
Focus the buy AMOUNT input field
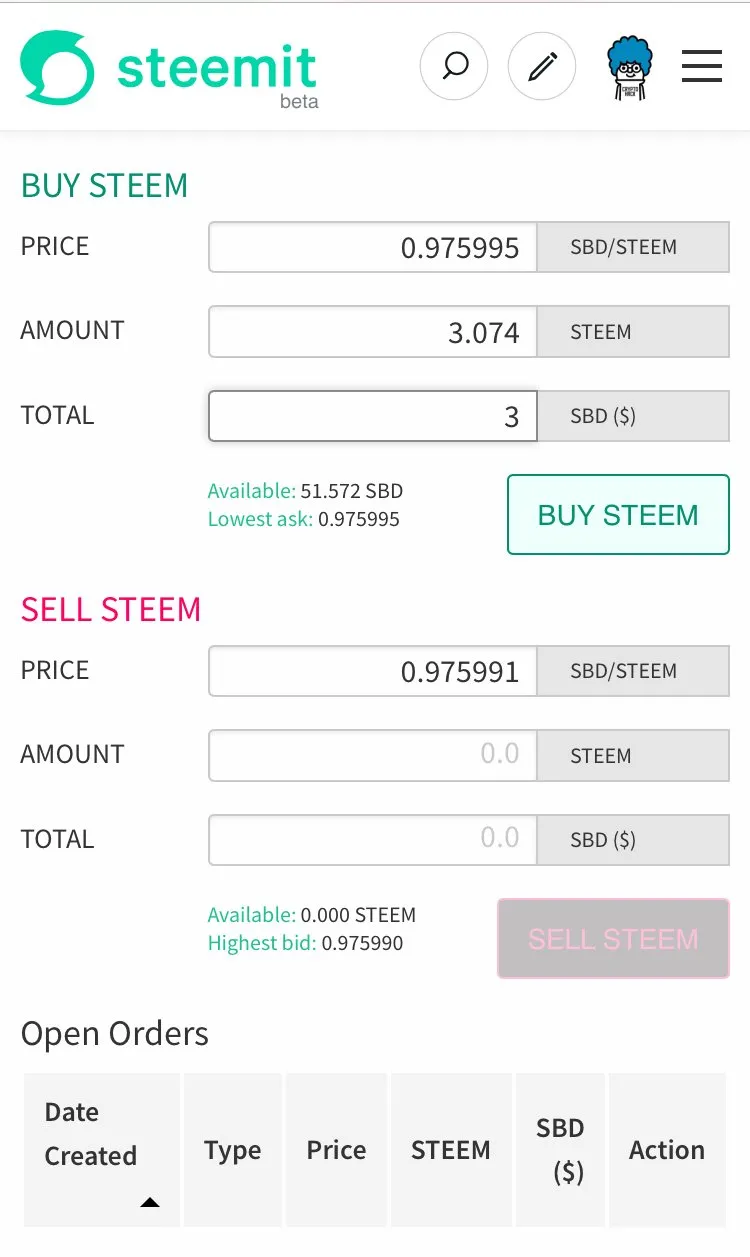tap(373, 332)
